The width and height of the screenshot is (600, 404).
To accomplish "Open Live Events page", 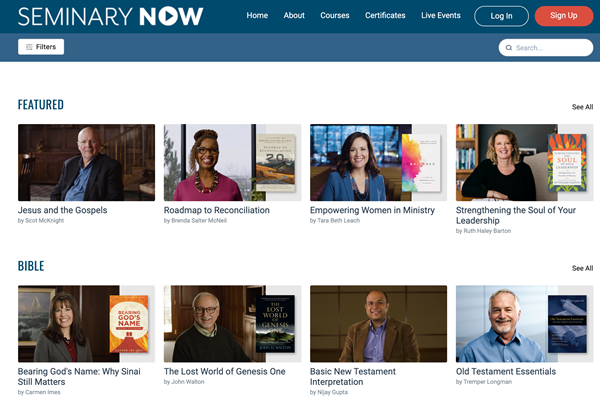I will click(x=441, y=15).
